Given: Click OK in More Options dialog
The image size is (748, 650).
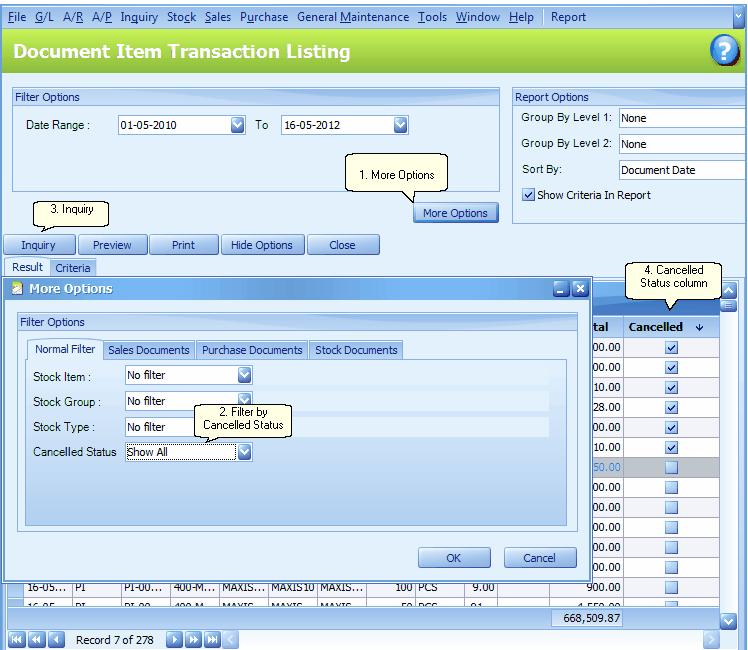Looking at the screenshot, I should tap(454, 557).
